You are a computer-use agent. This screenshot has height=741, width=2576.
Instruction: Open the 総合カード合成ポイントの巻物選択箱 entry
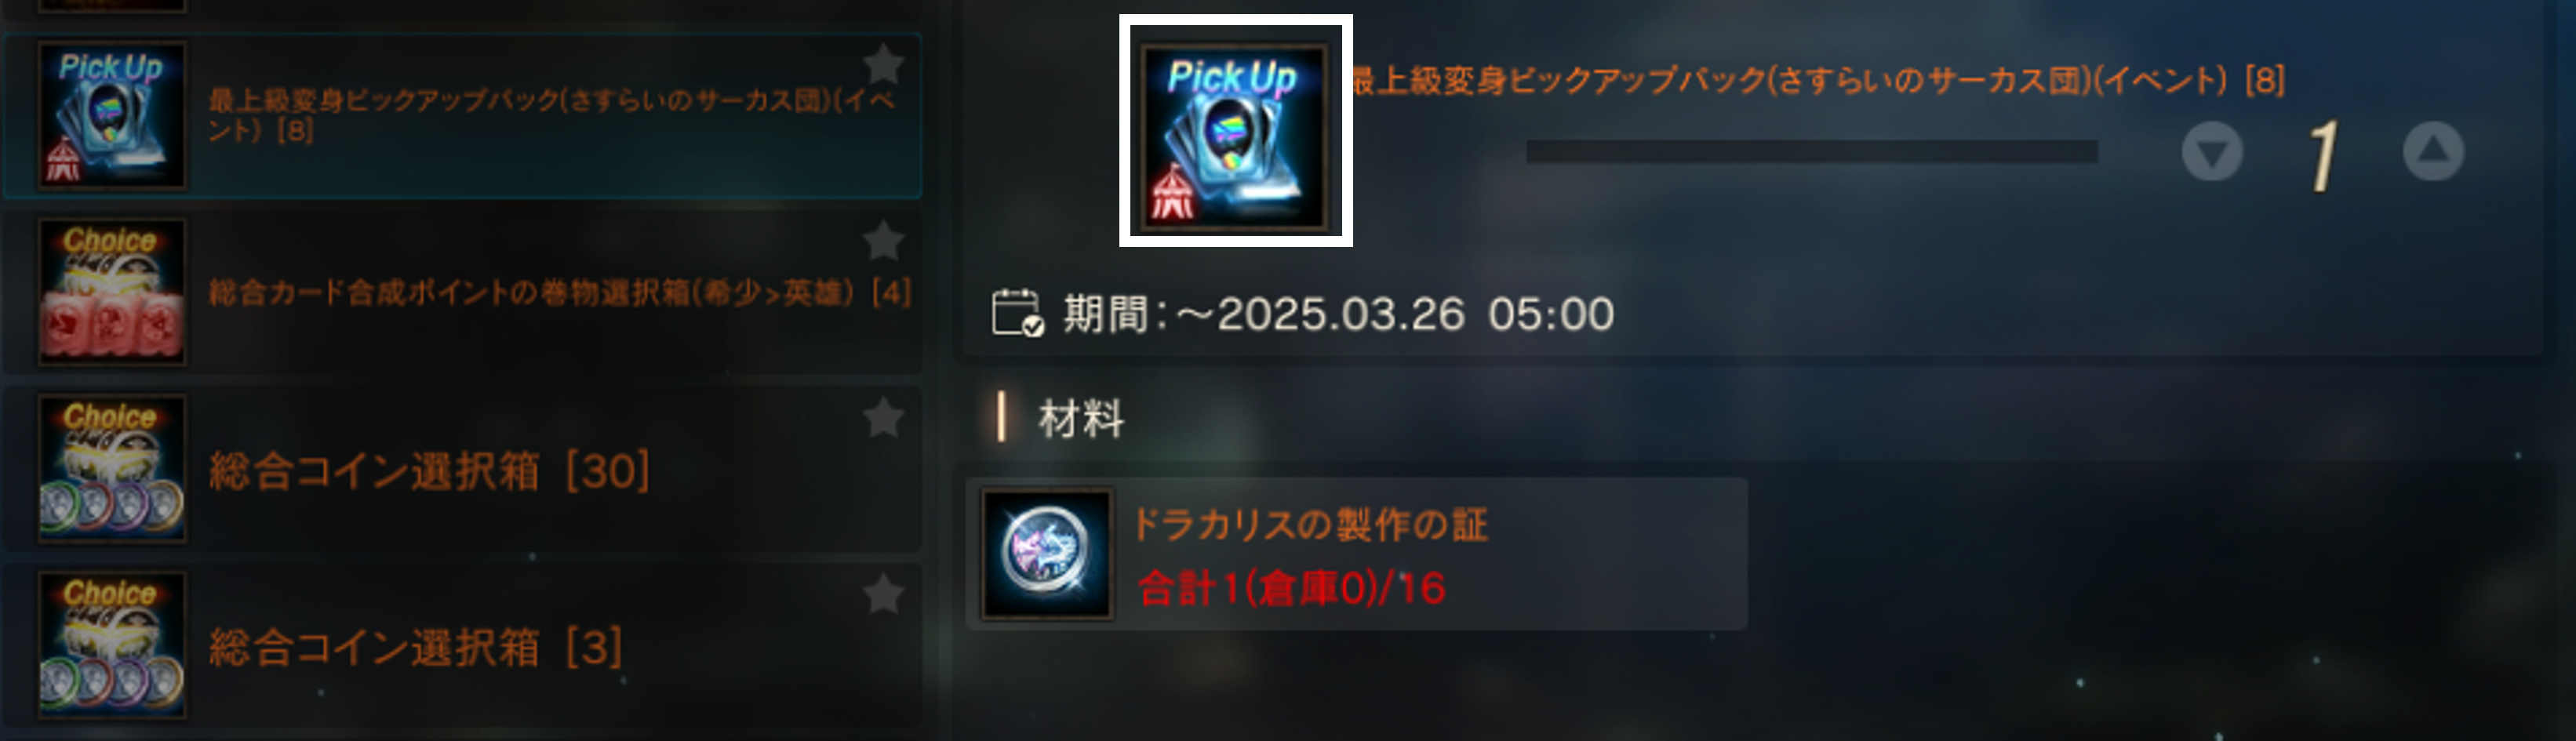(x=462, y=292)
